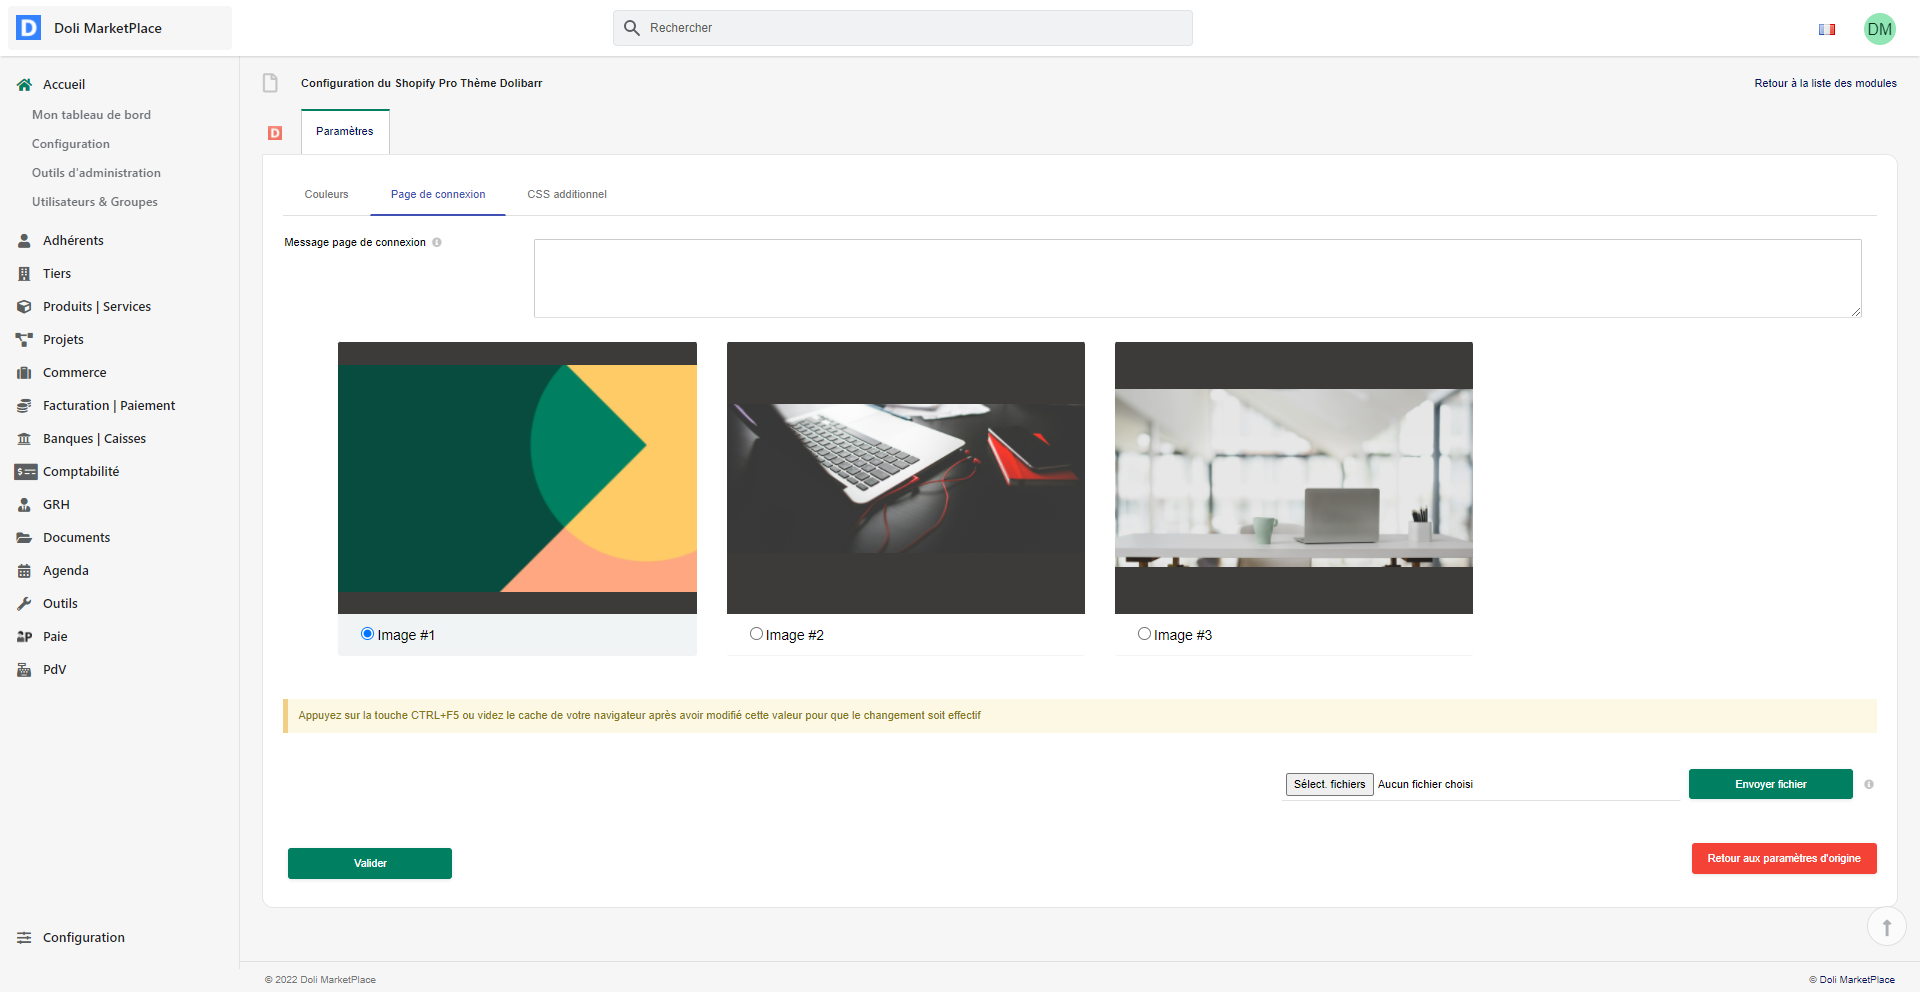Click info icon beside Message page de connexion
The width and height of the screenshot is (1920, 992).
437,243
